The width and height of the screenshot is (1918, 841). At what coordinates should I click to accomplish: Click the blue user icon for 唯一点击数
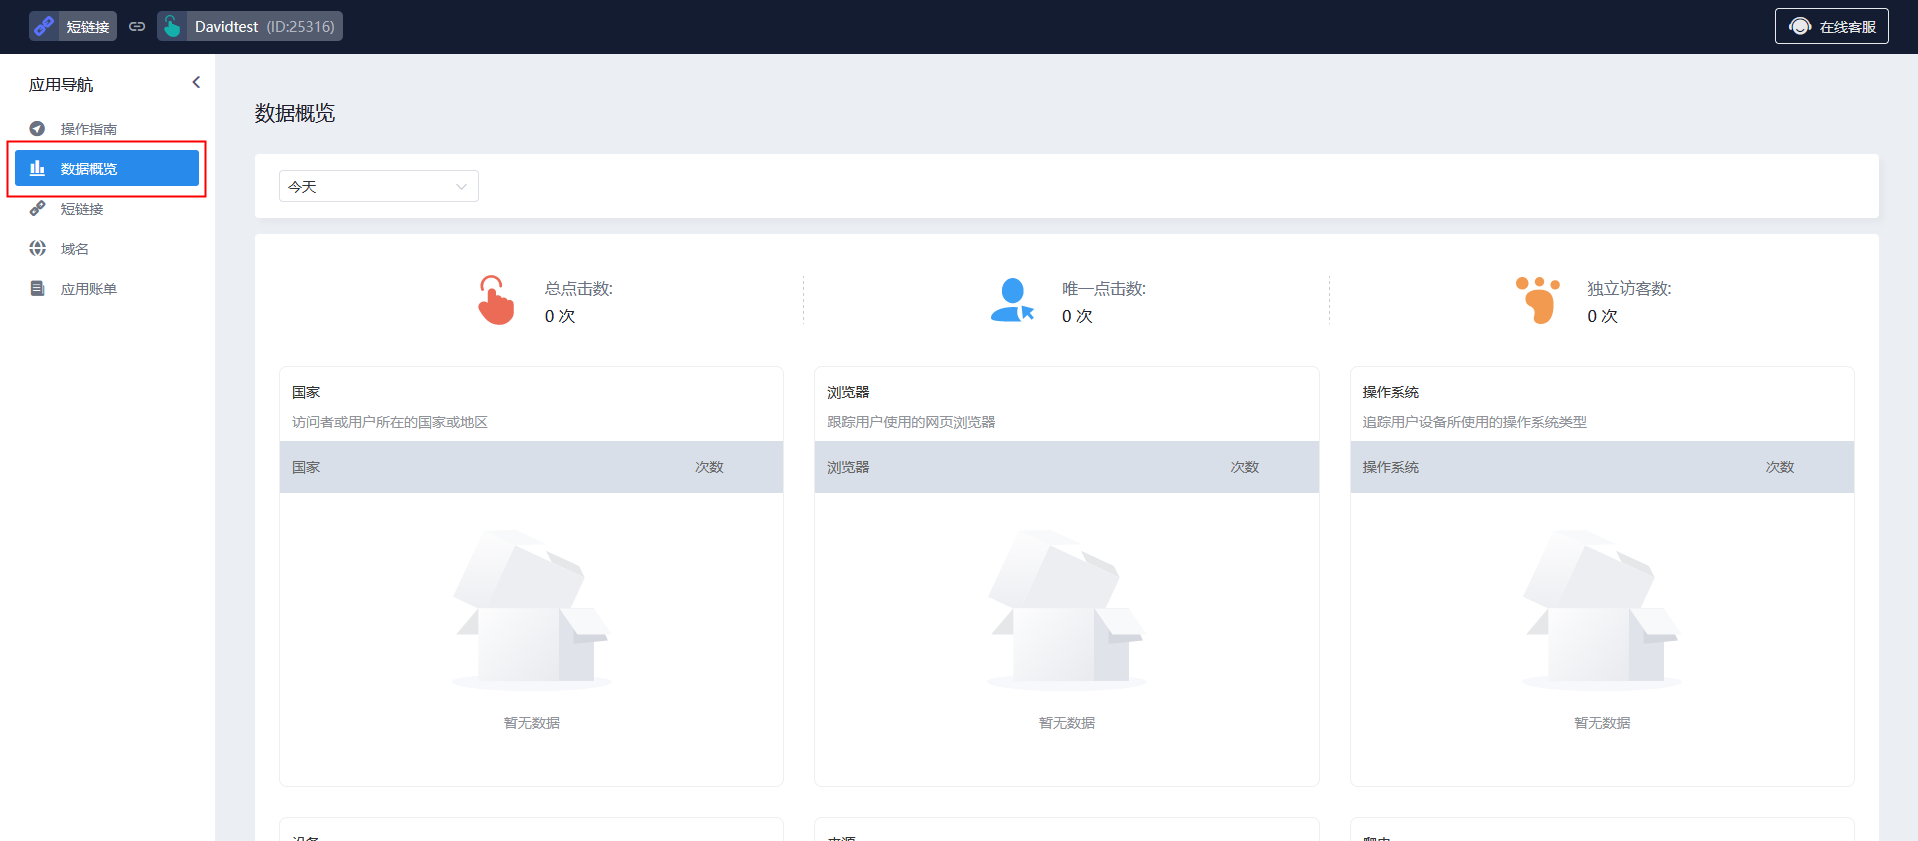point(1012,300)
